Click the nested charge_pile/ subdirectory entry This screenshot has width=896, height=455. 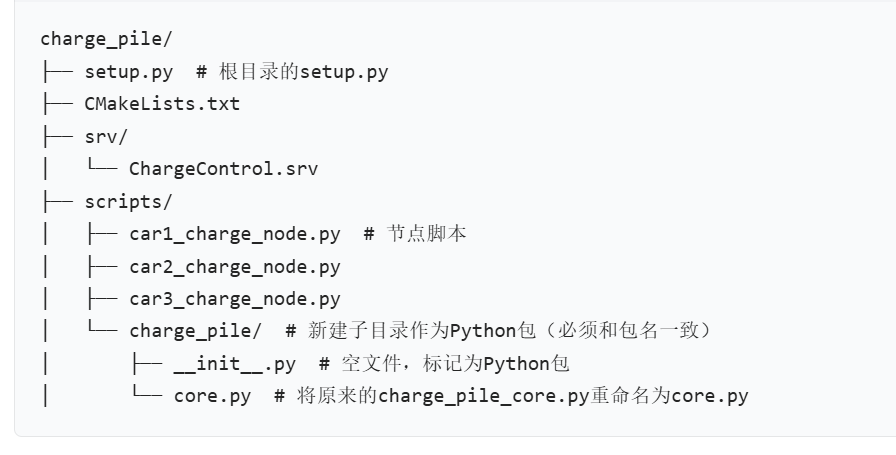point(195,332)
